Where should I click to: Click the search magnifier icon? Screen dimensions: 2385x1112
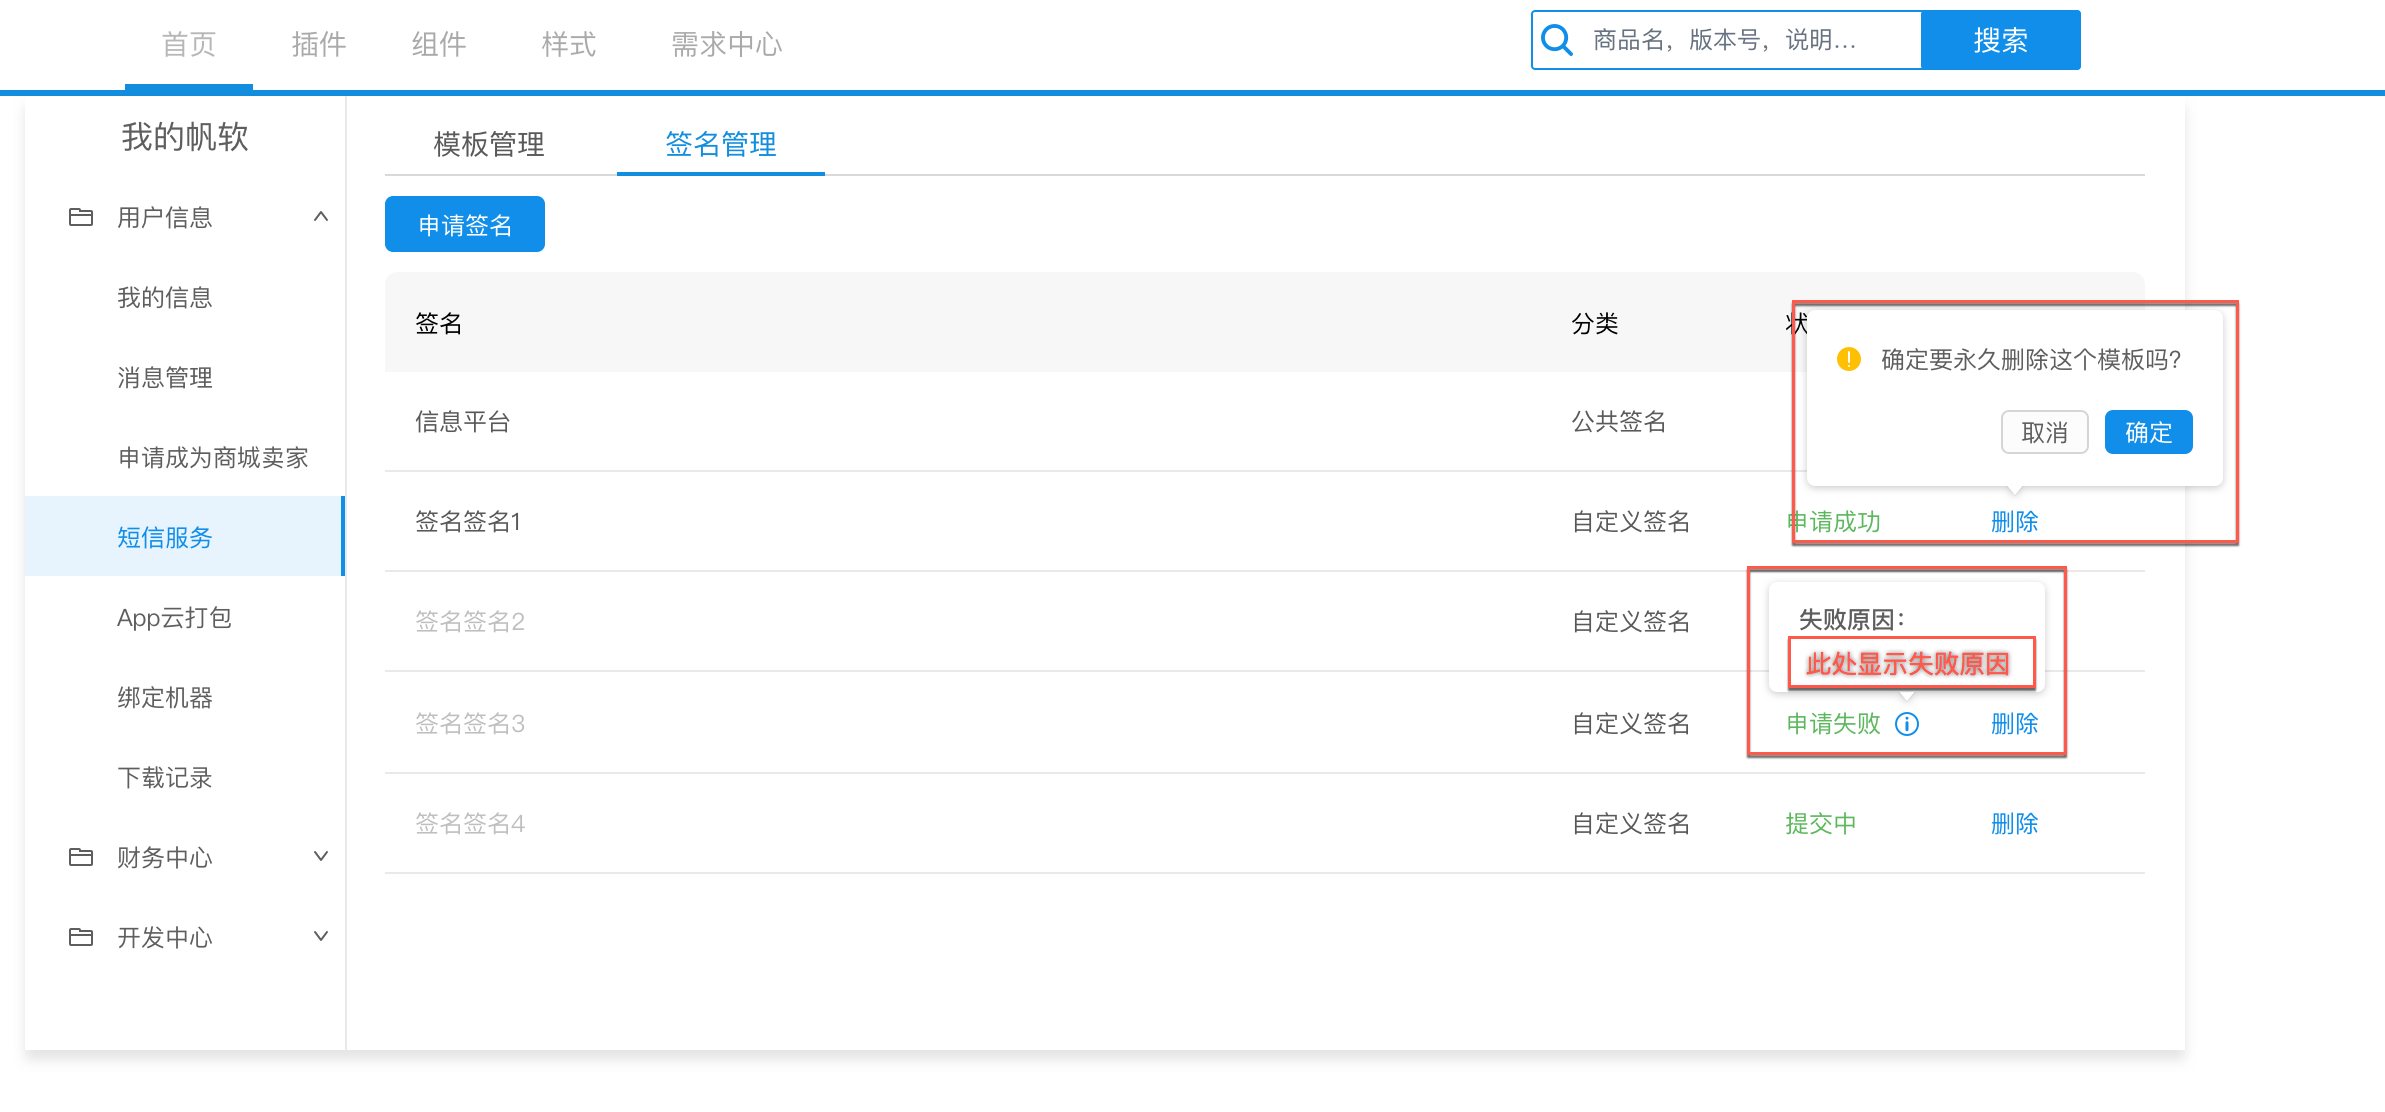pos(1557,40)
